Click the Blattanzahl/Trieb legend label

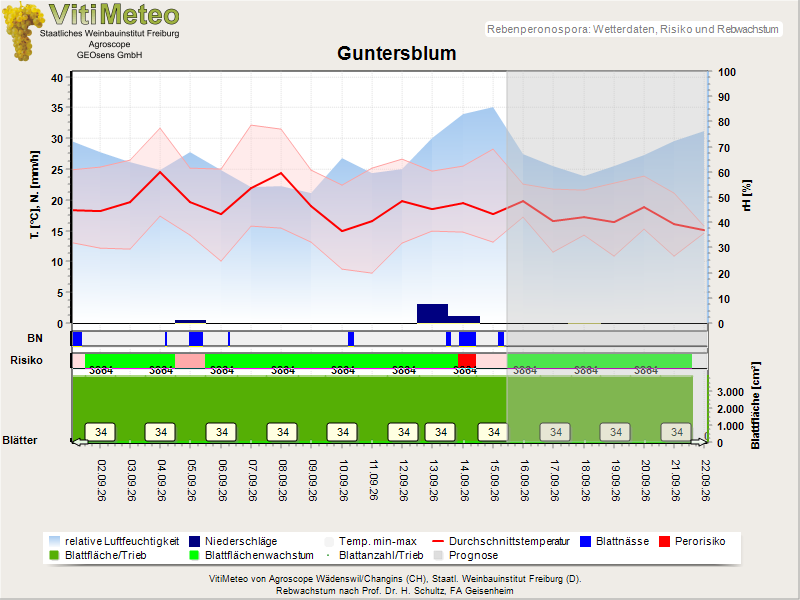(381, 555)
